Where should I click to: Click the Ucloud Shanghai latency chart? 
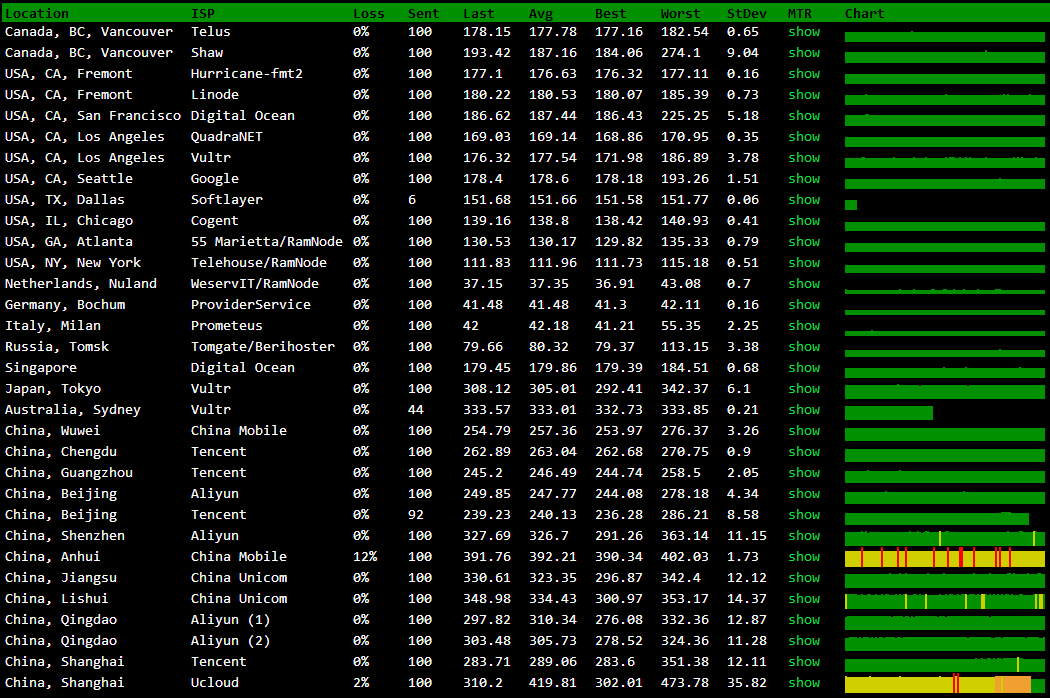pyautogui.click(x=945, y=683)
